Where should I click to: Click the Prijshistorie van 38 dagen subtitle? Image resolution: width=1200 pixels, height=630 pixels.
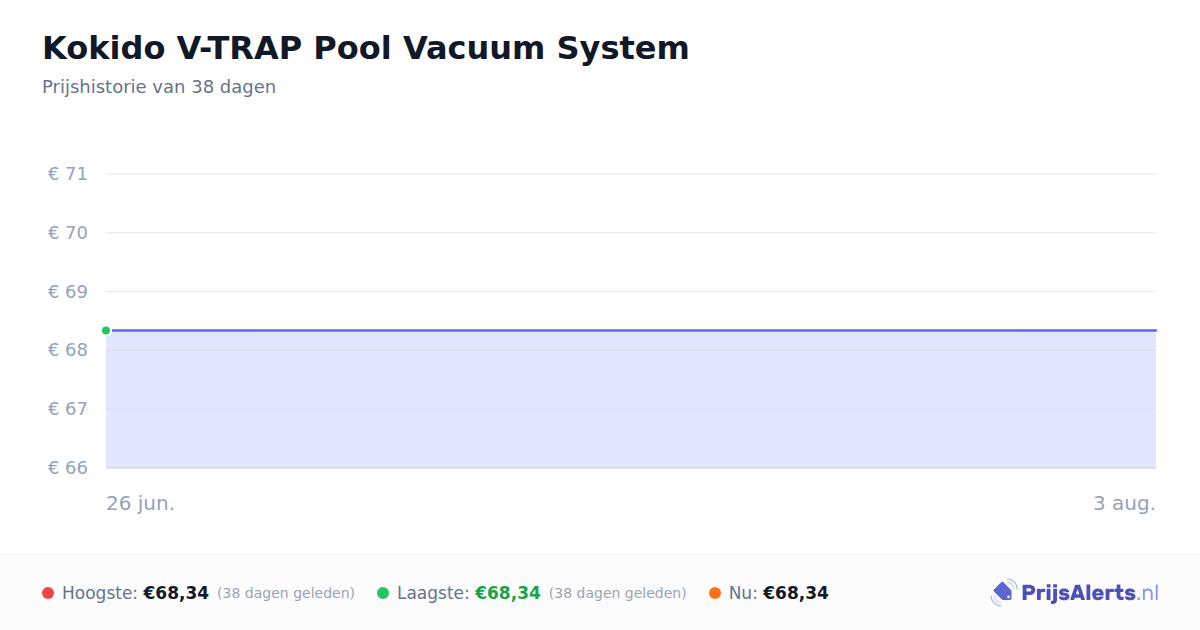click(159, 87)
